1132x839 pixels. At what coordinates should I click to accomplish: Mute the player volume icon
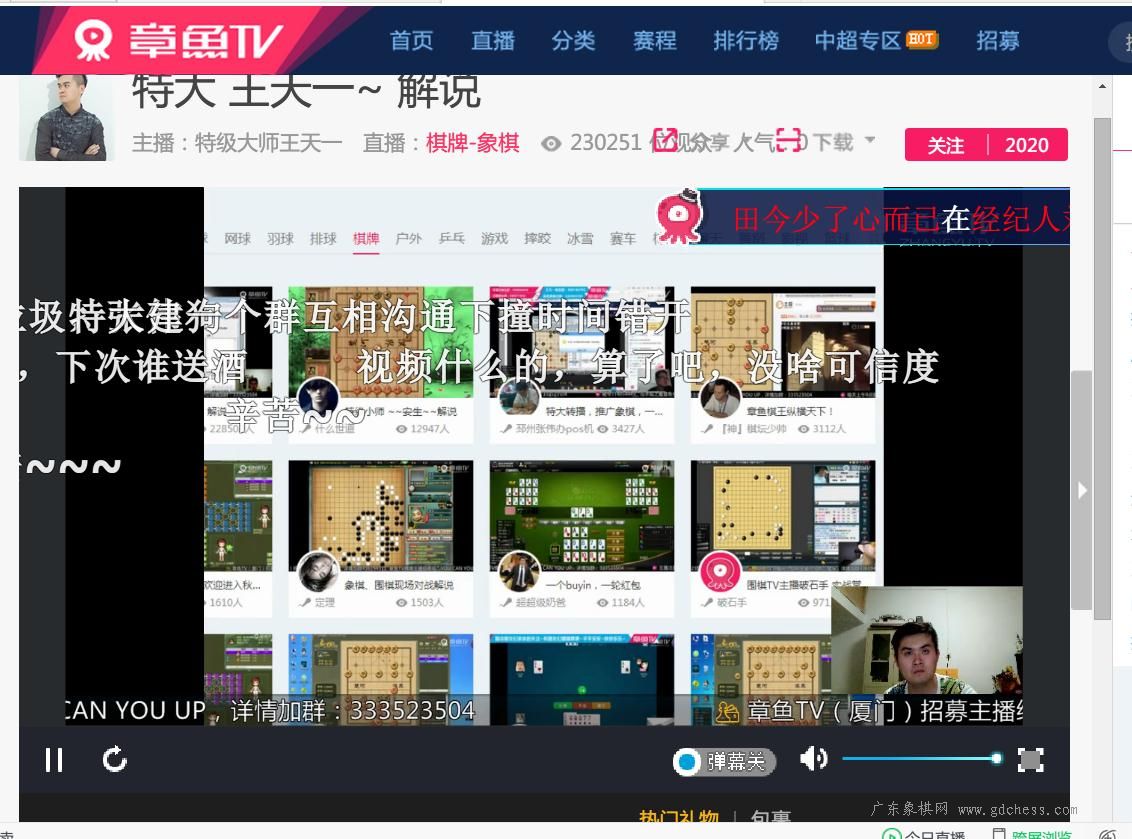(814, 759)
